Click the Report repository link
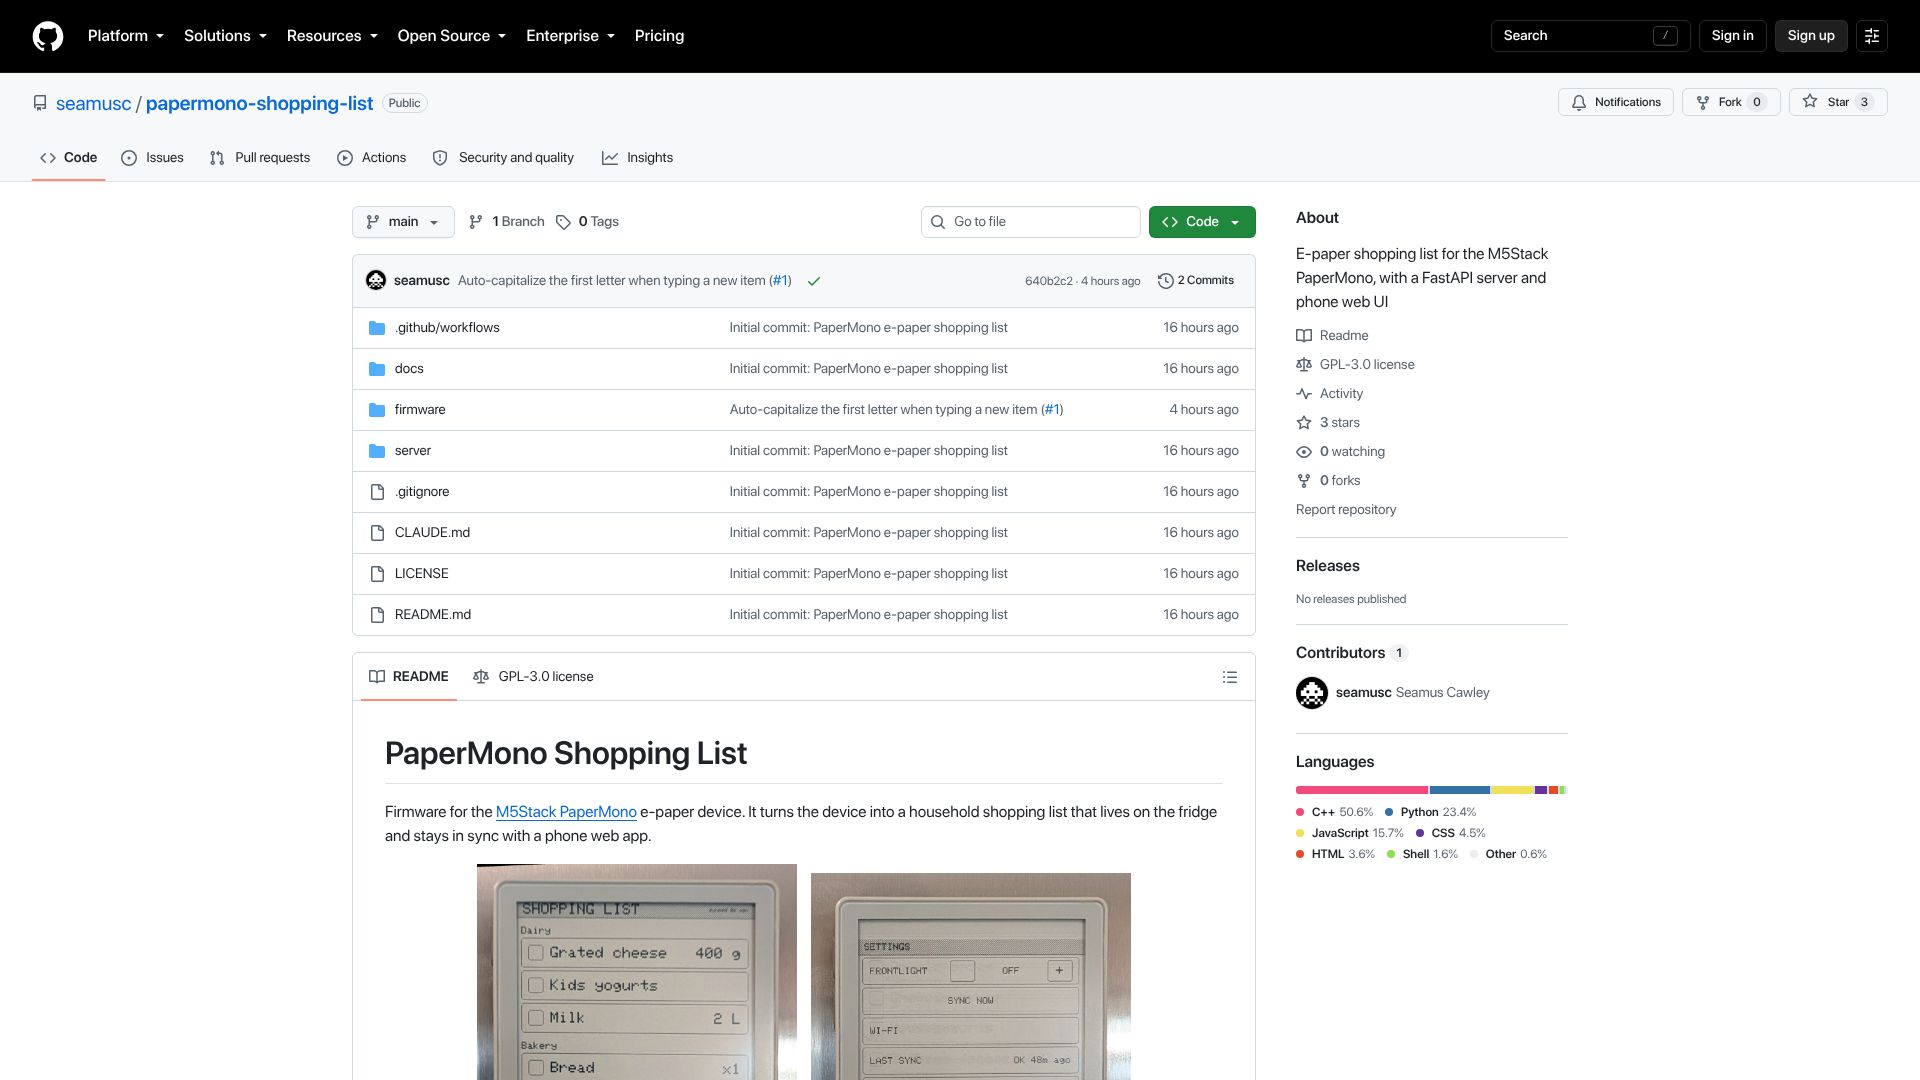This screenshot has width=1920, height=1080. point(1346,510)
